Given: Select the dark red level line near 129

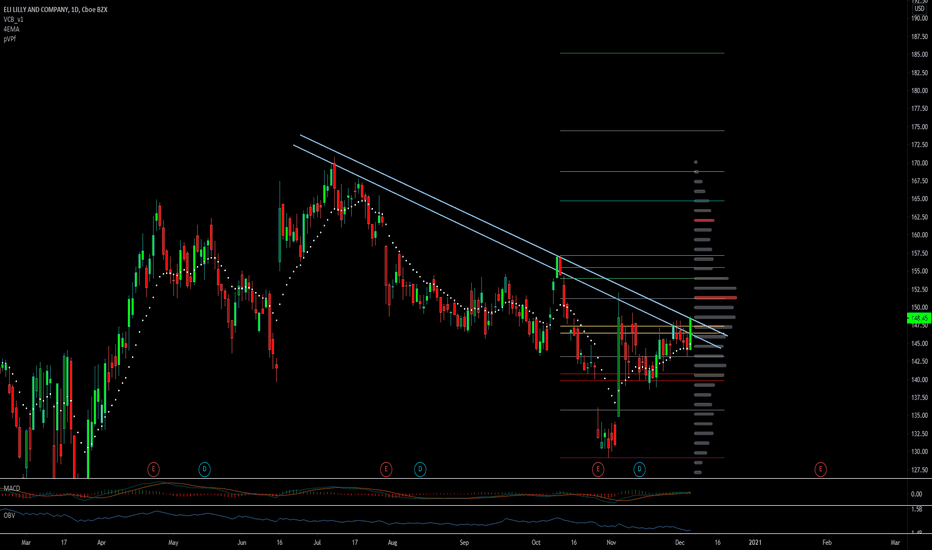Looking at the screenshot, I should 642,457.
